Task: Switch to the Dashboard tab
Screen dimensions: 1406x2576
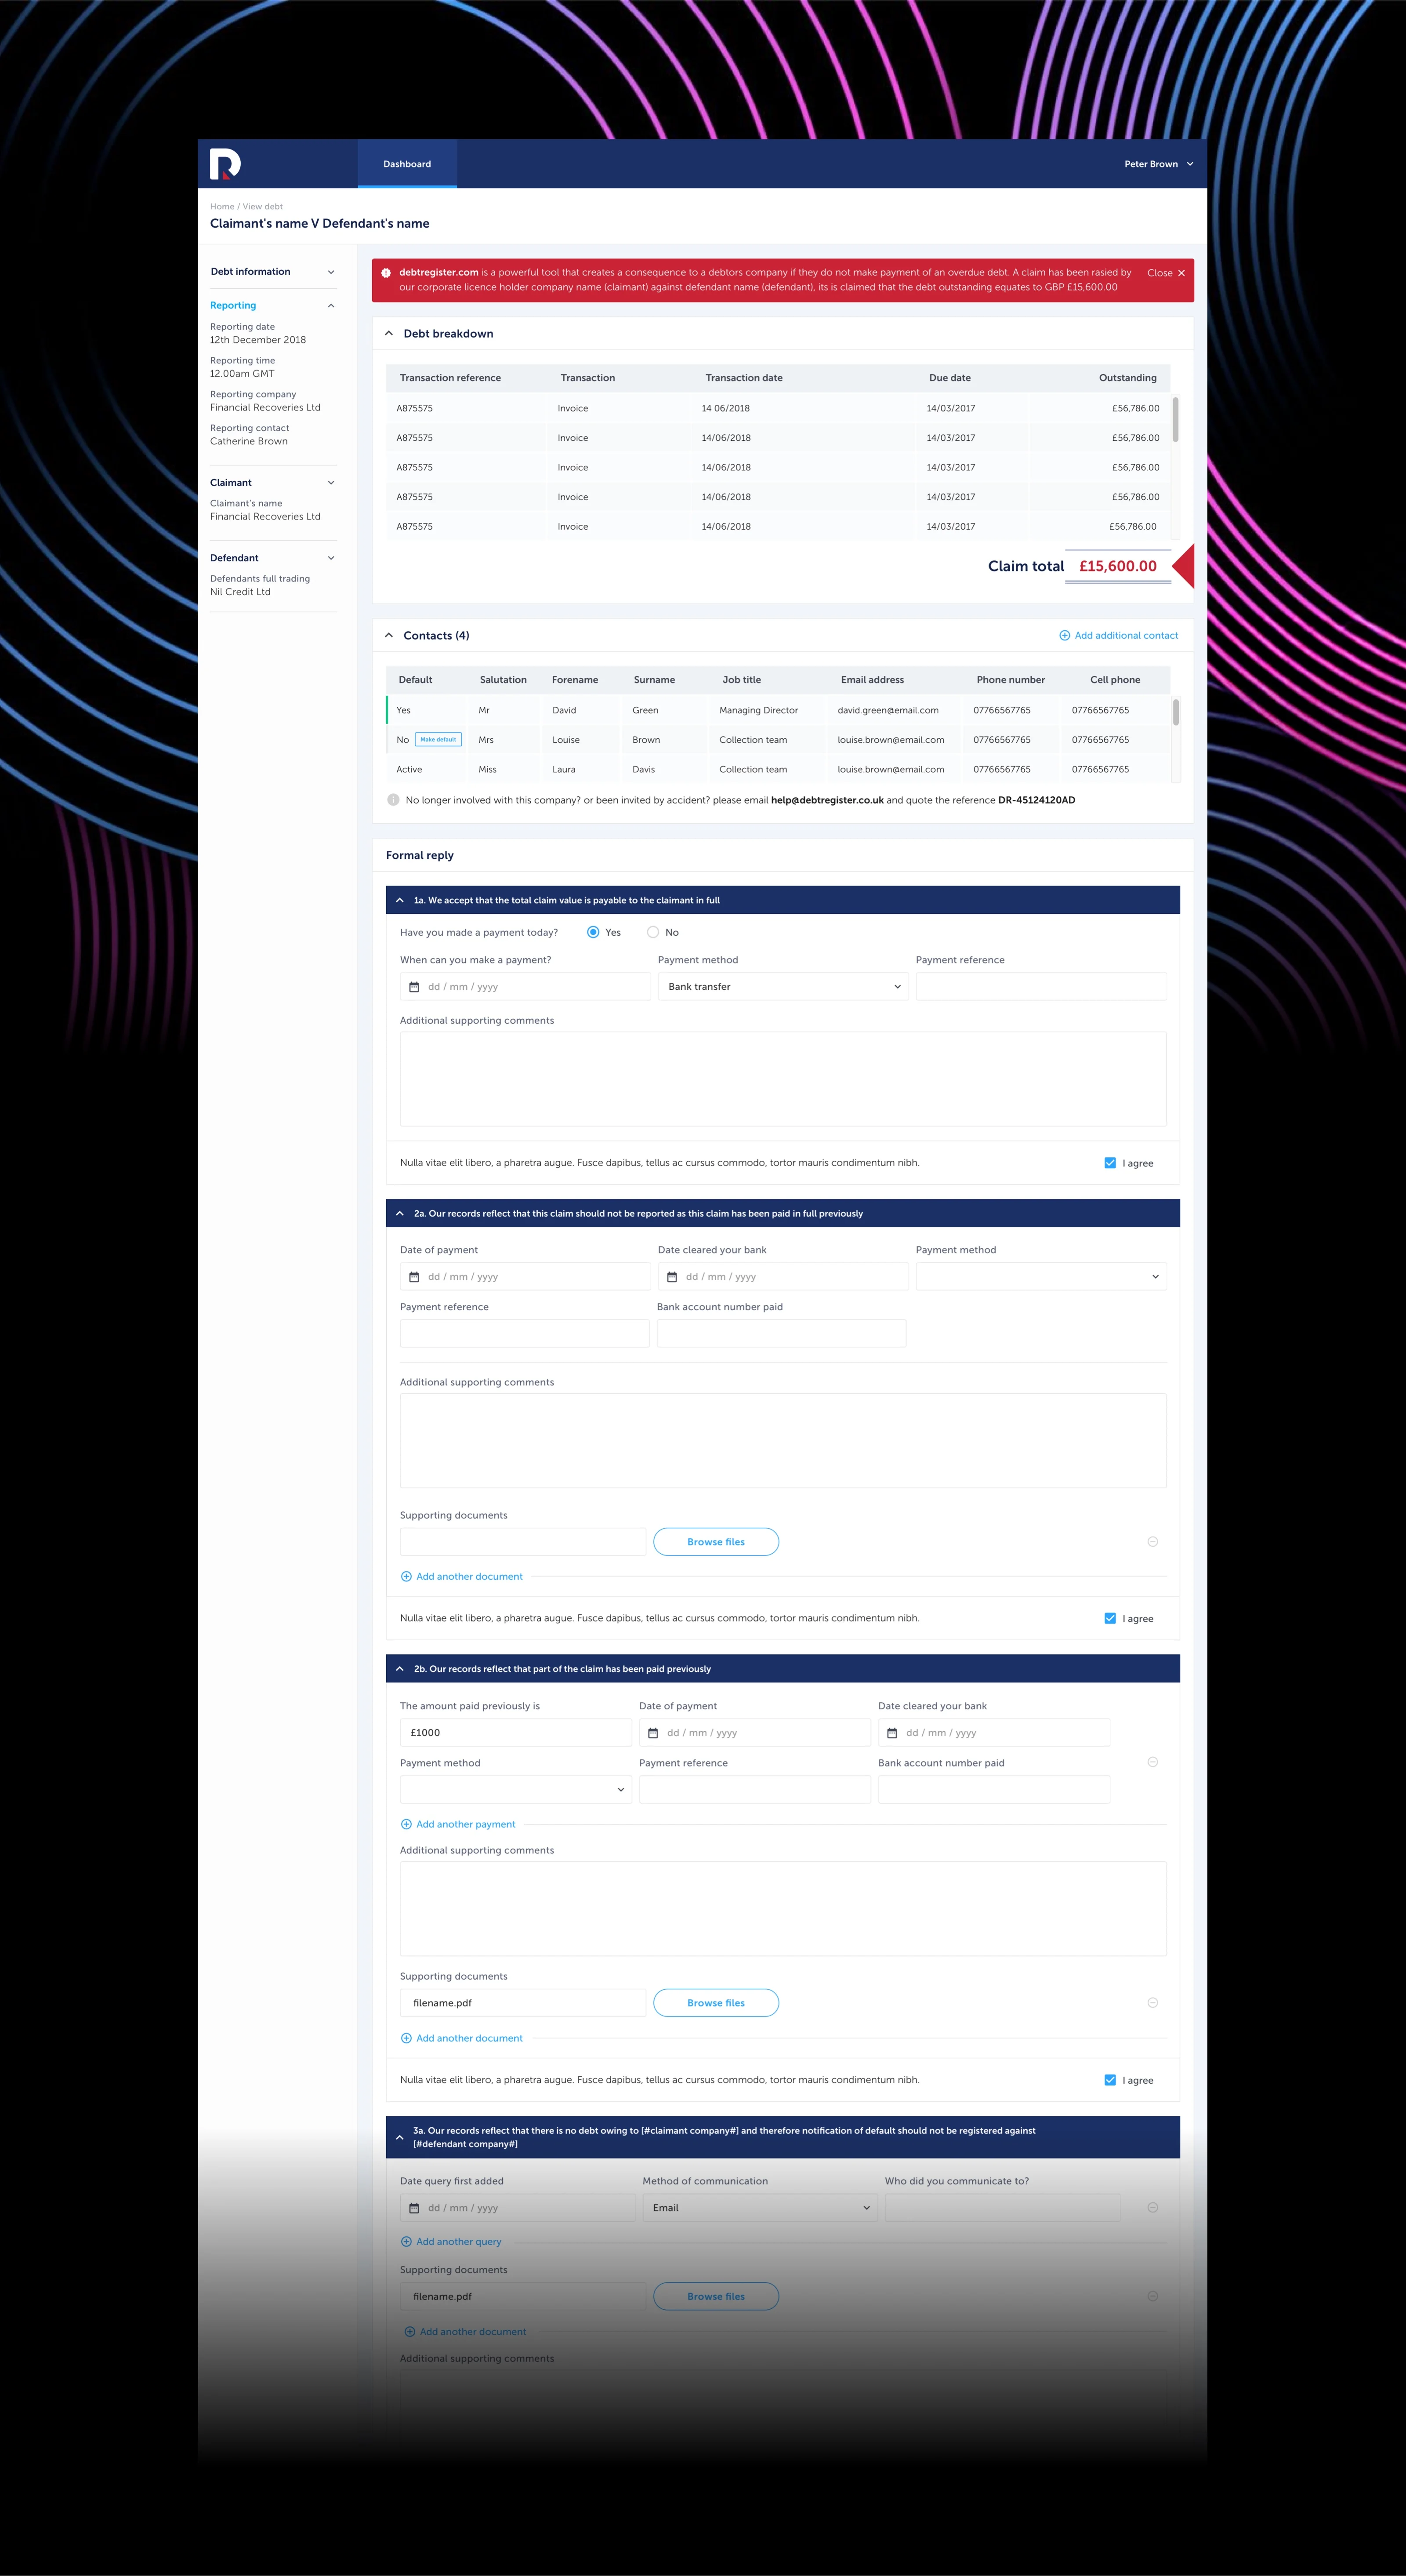Action: pyautogui.click(x=407, y=164)
